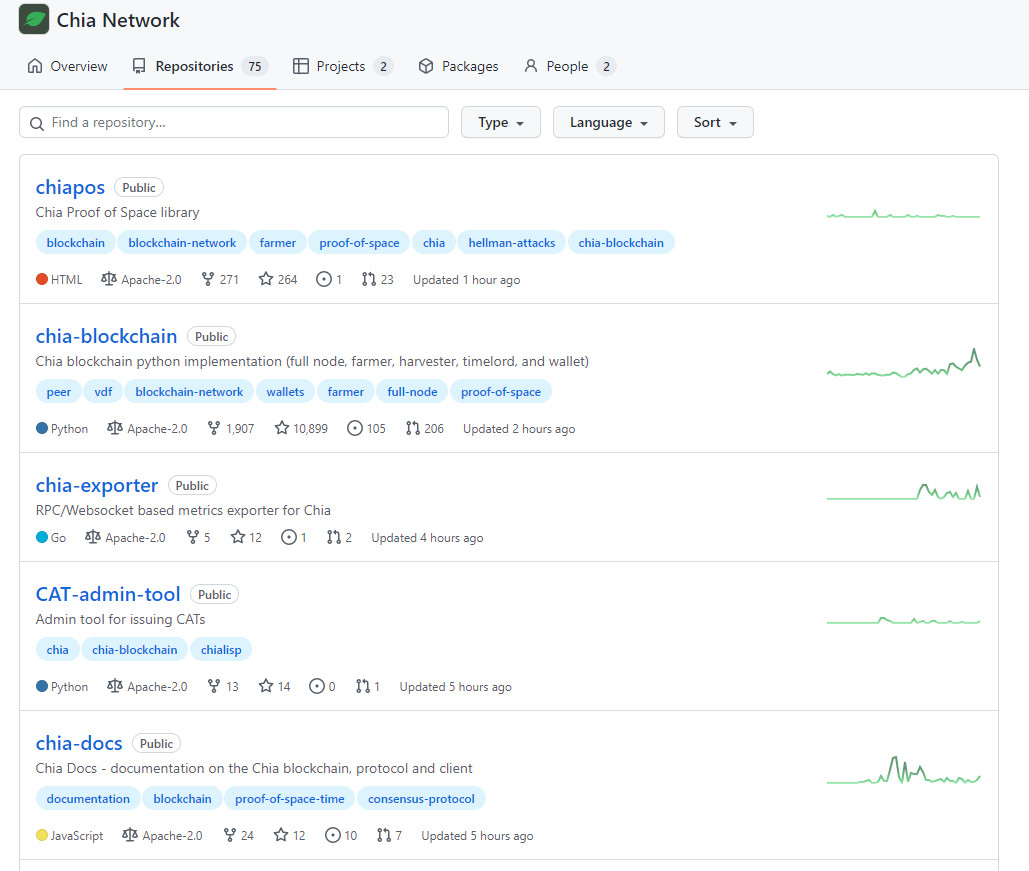This screenshot has height=871, width=1029.
Task: Click the star icon in CAT-admin-tool row
Action: click(x=266, y=687)
